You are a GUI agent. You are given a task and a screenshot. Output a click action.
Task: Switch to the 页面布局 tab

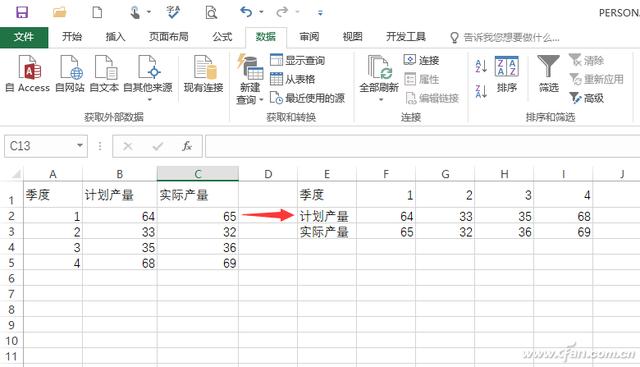[169, 37]
